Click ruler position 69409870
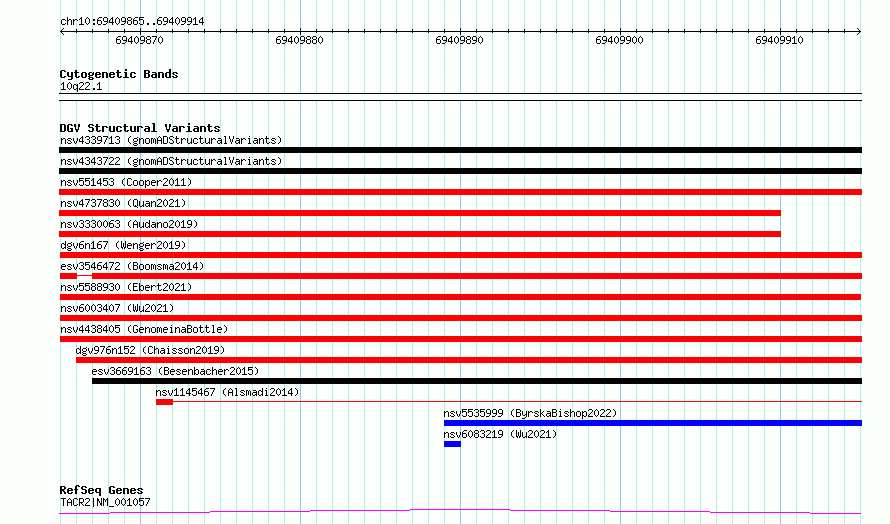 [139, 40]
